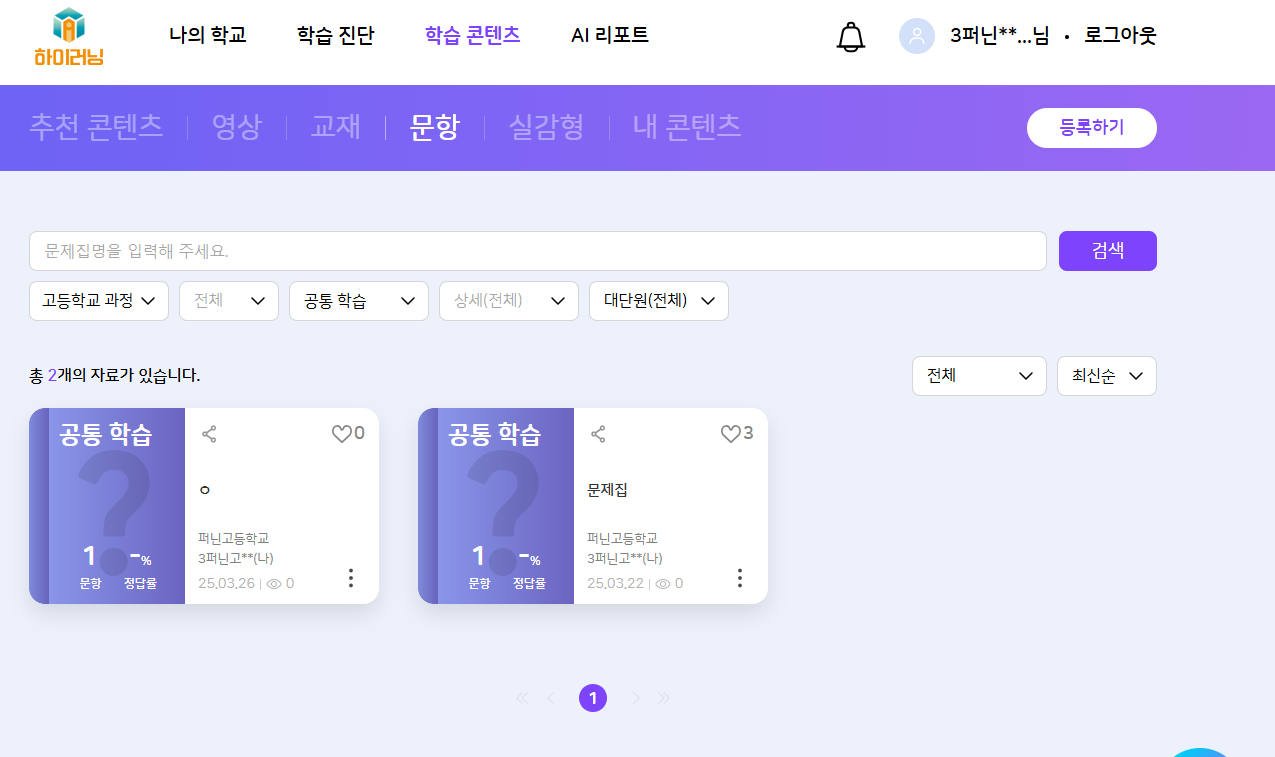Viewport: 1275px width, 757px height.
Task: Expand the 고등학교 과정 dropdown
Action: tap(98, 301)
